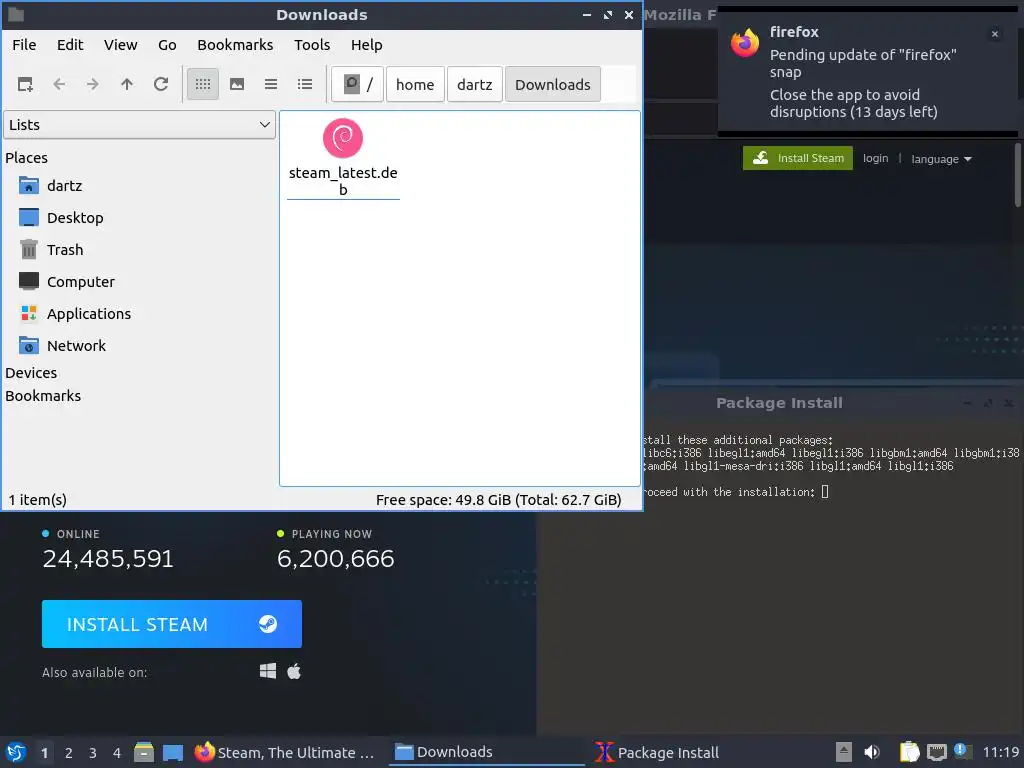Open the update notifier tray icon
This screenshot has height=768, width=1024.
(x=962, y=751)
